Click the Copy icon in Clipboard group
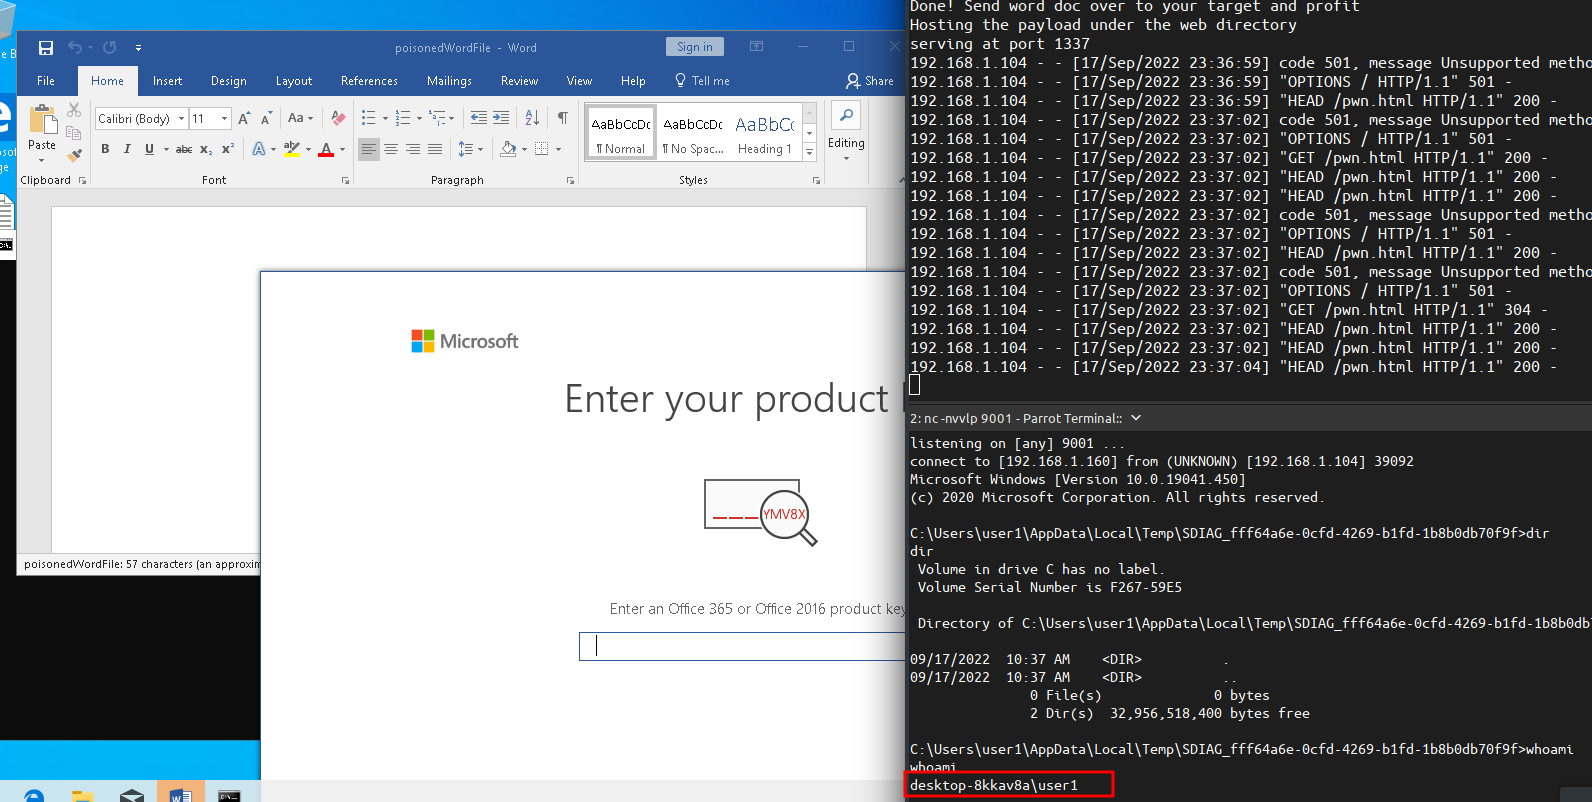1592x802 pixels. (74, 132)
